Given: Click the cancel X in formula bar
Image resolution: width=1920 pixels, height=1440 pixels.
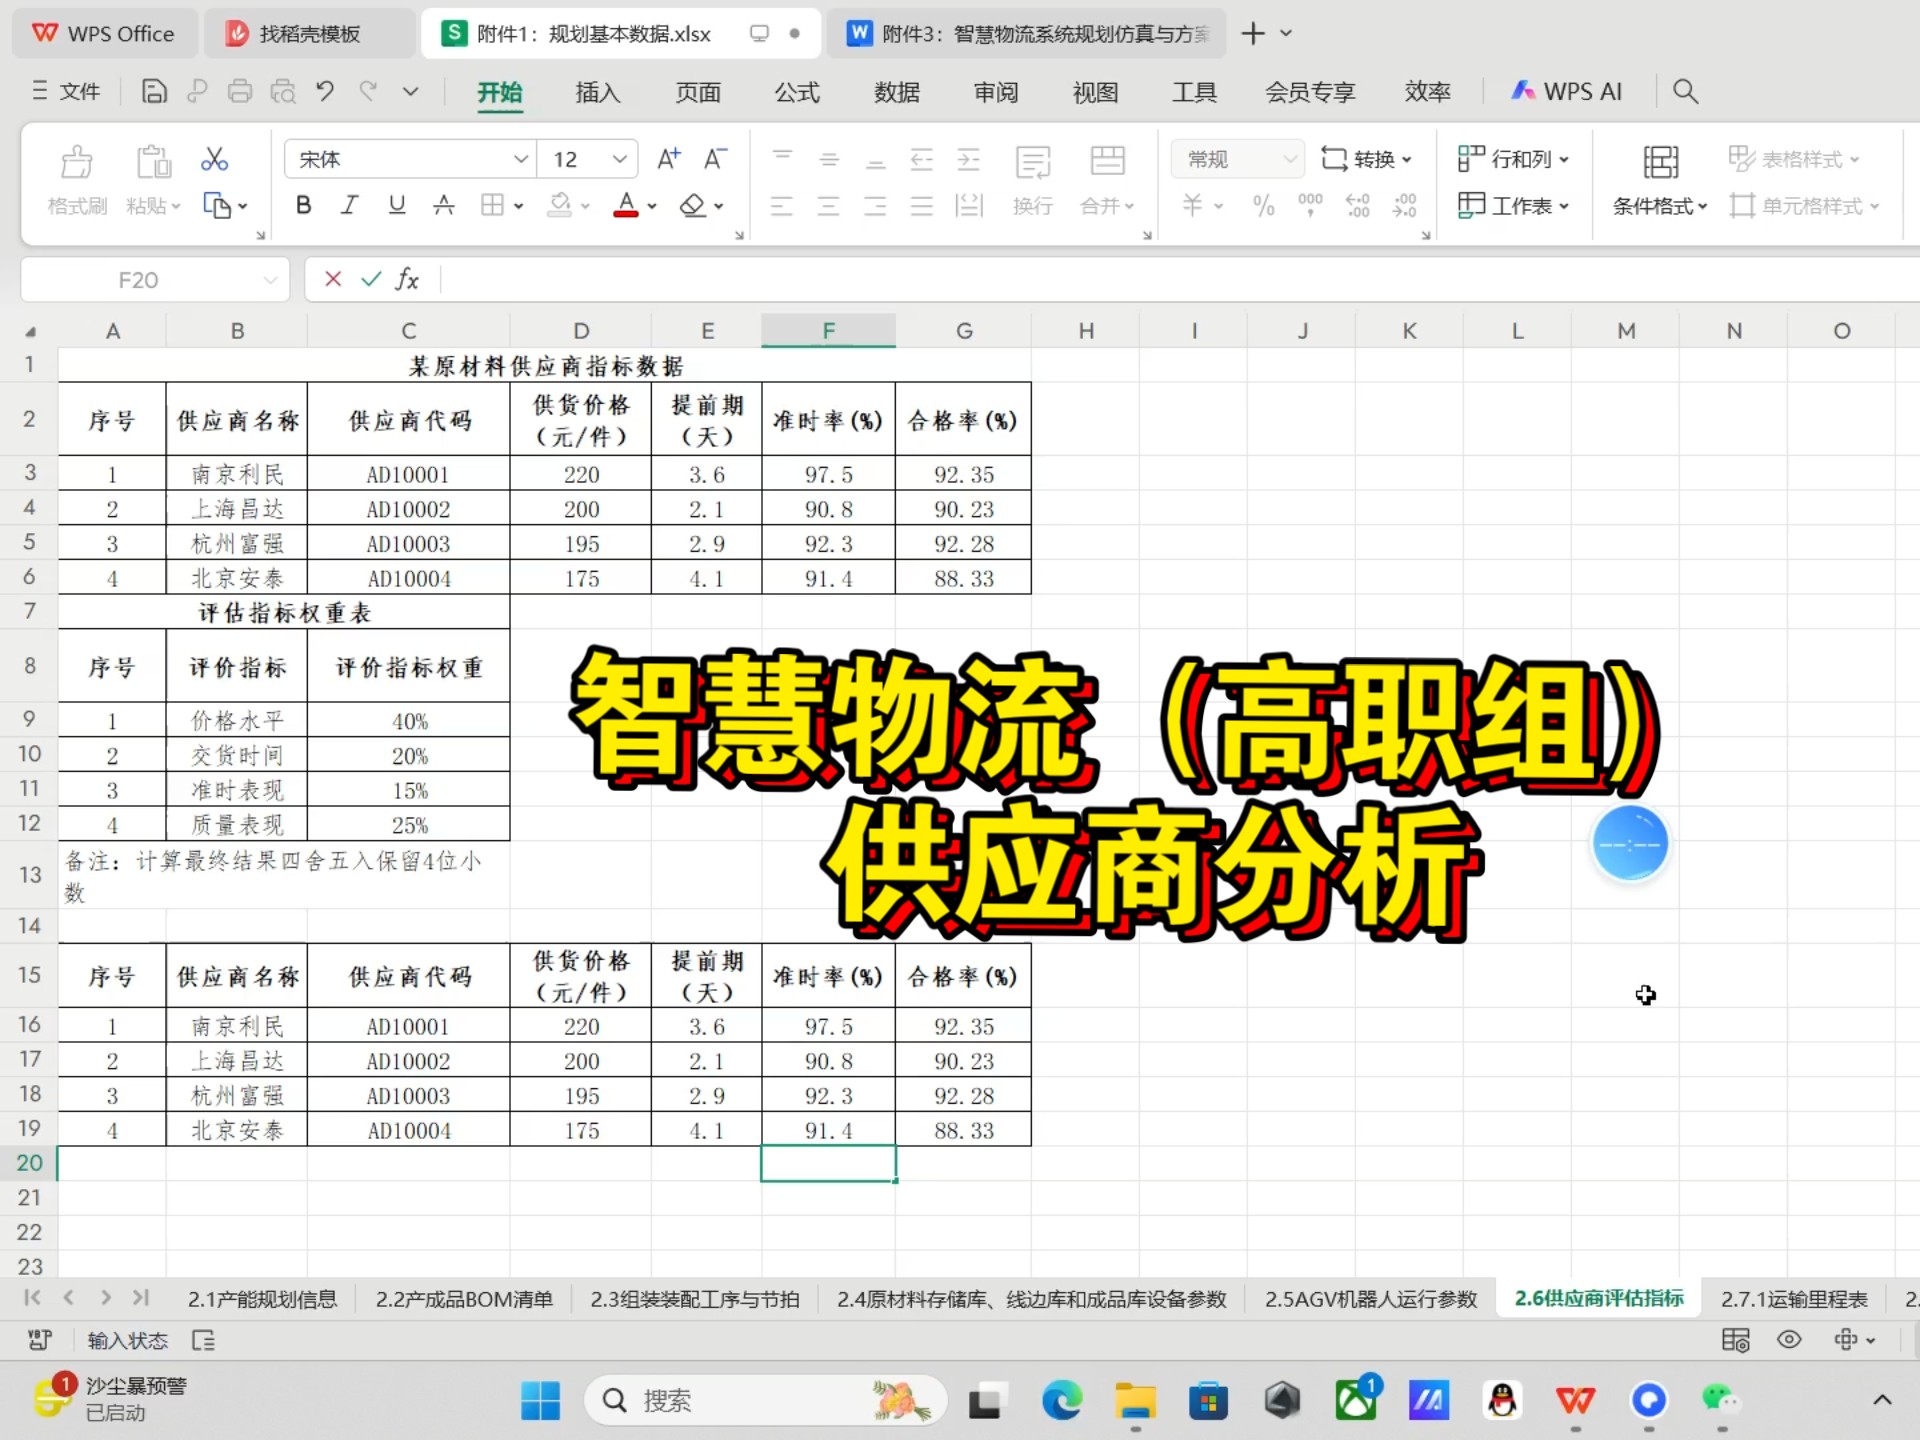Looking at the screenshot, I should (x=333, y=279).
